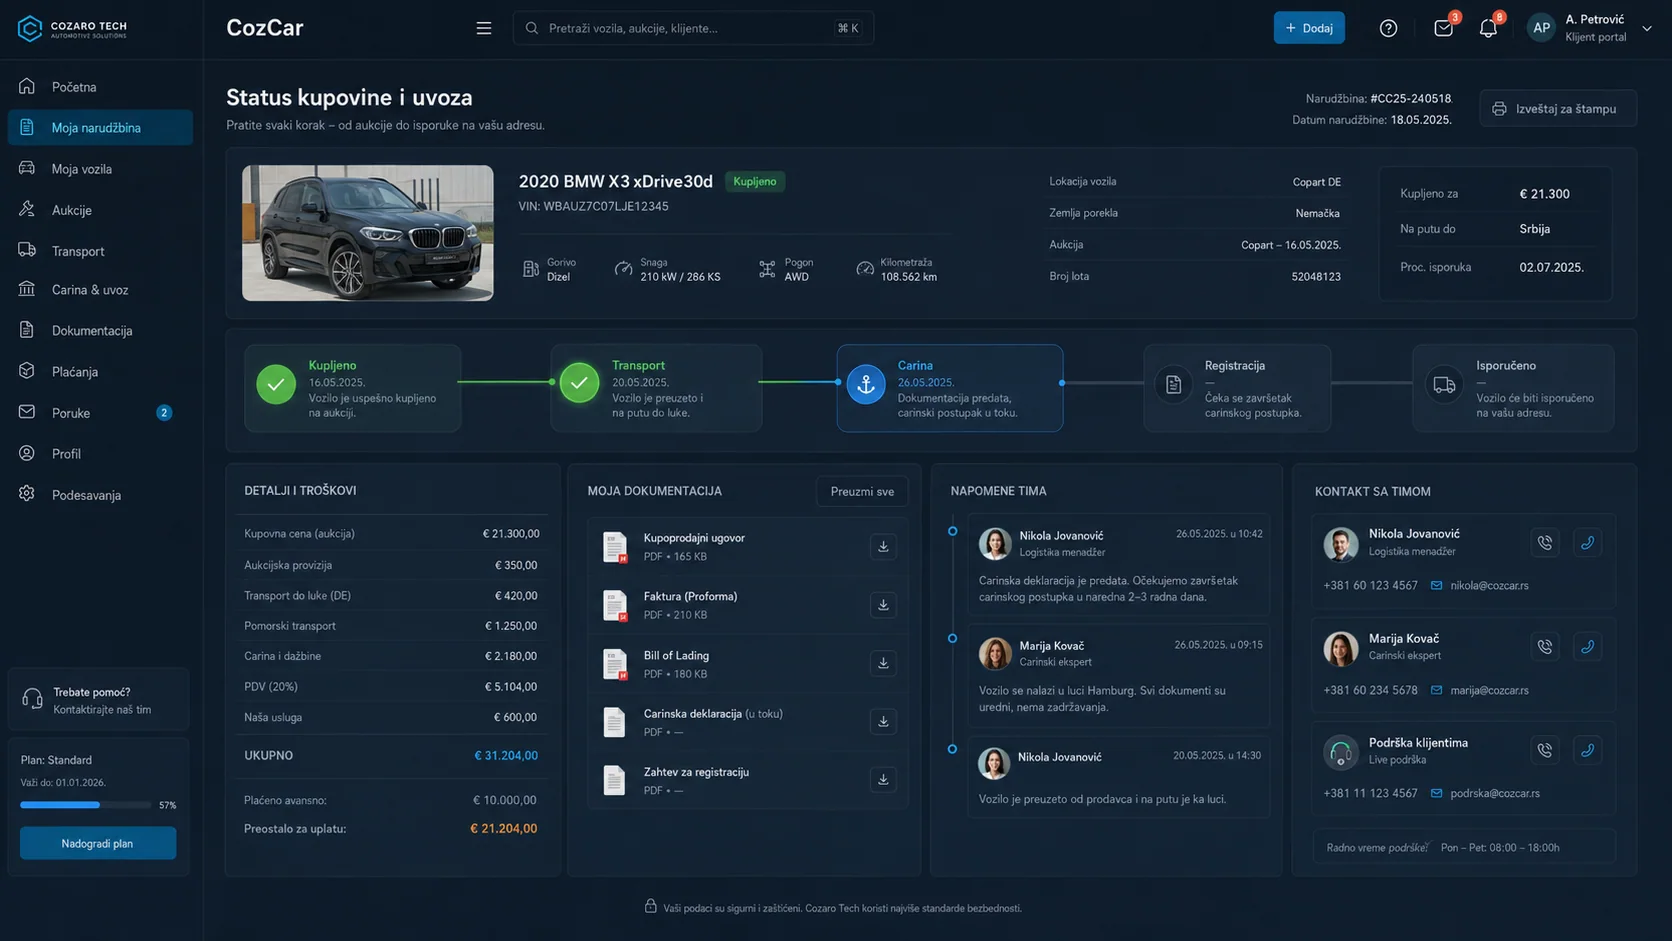Click order number #CC25-240518
This screenshot has width=1672, height=941.
pos(1410,99)
